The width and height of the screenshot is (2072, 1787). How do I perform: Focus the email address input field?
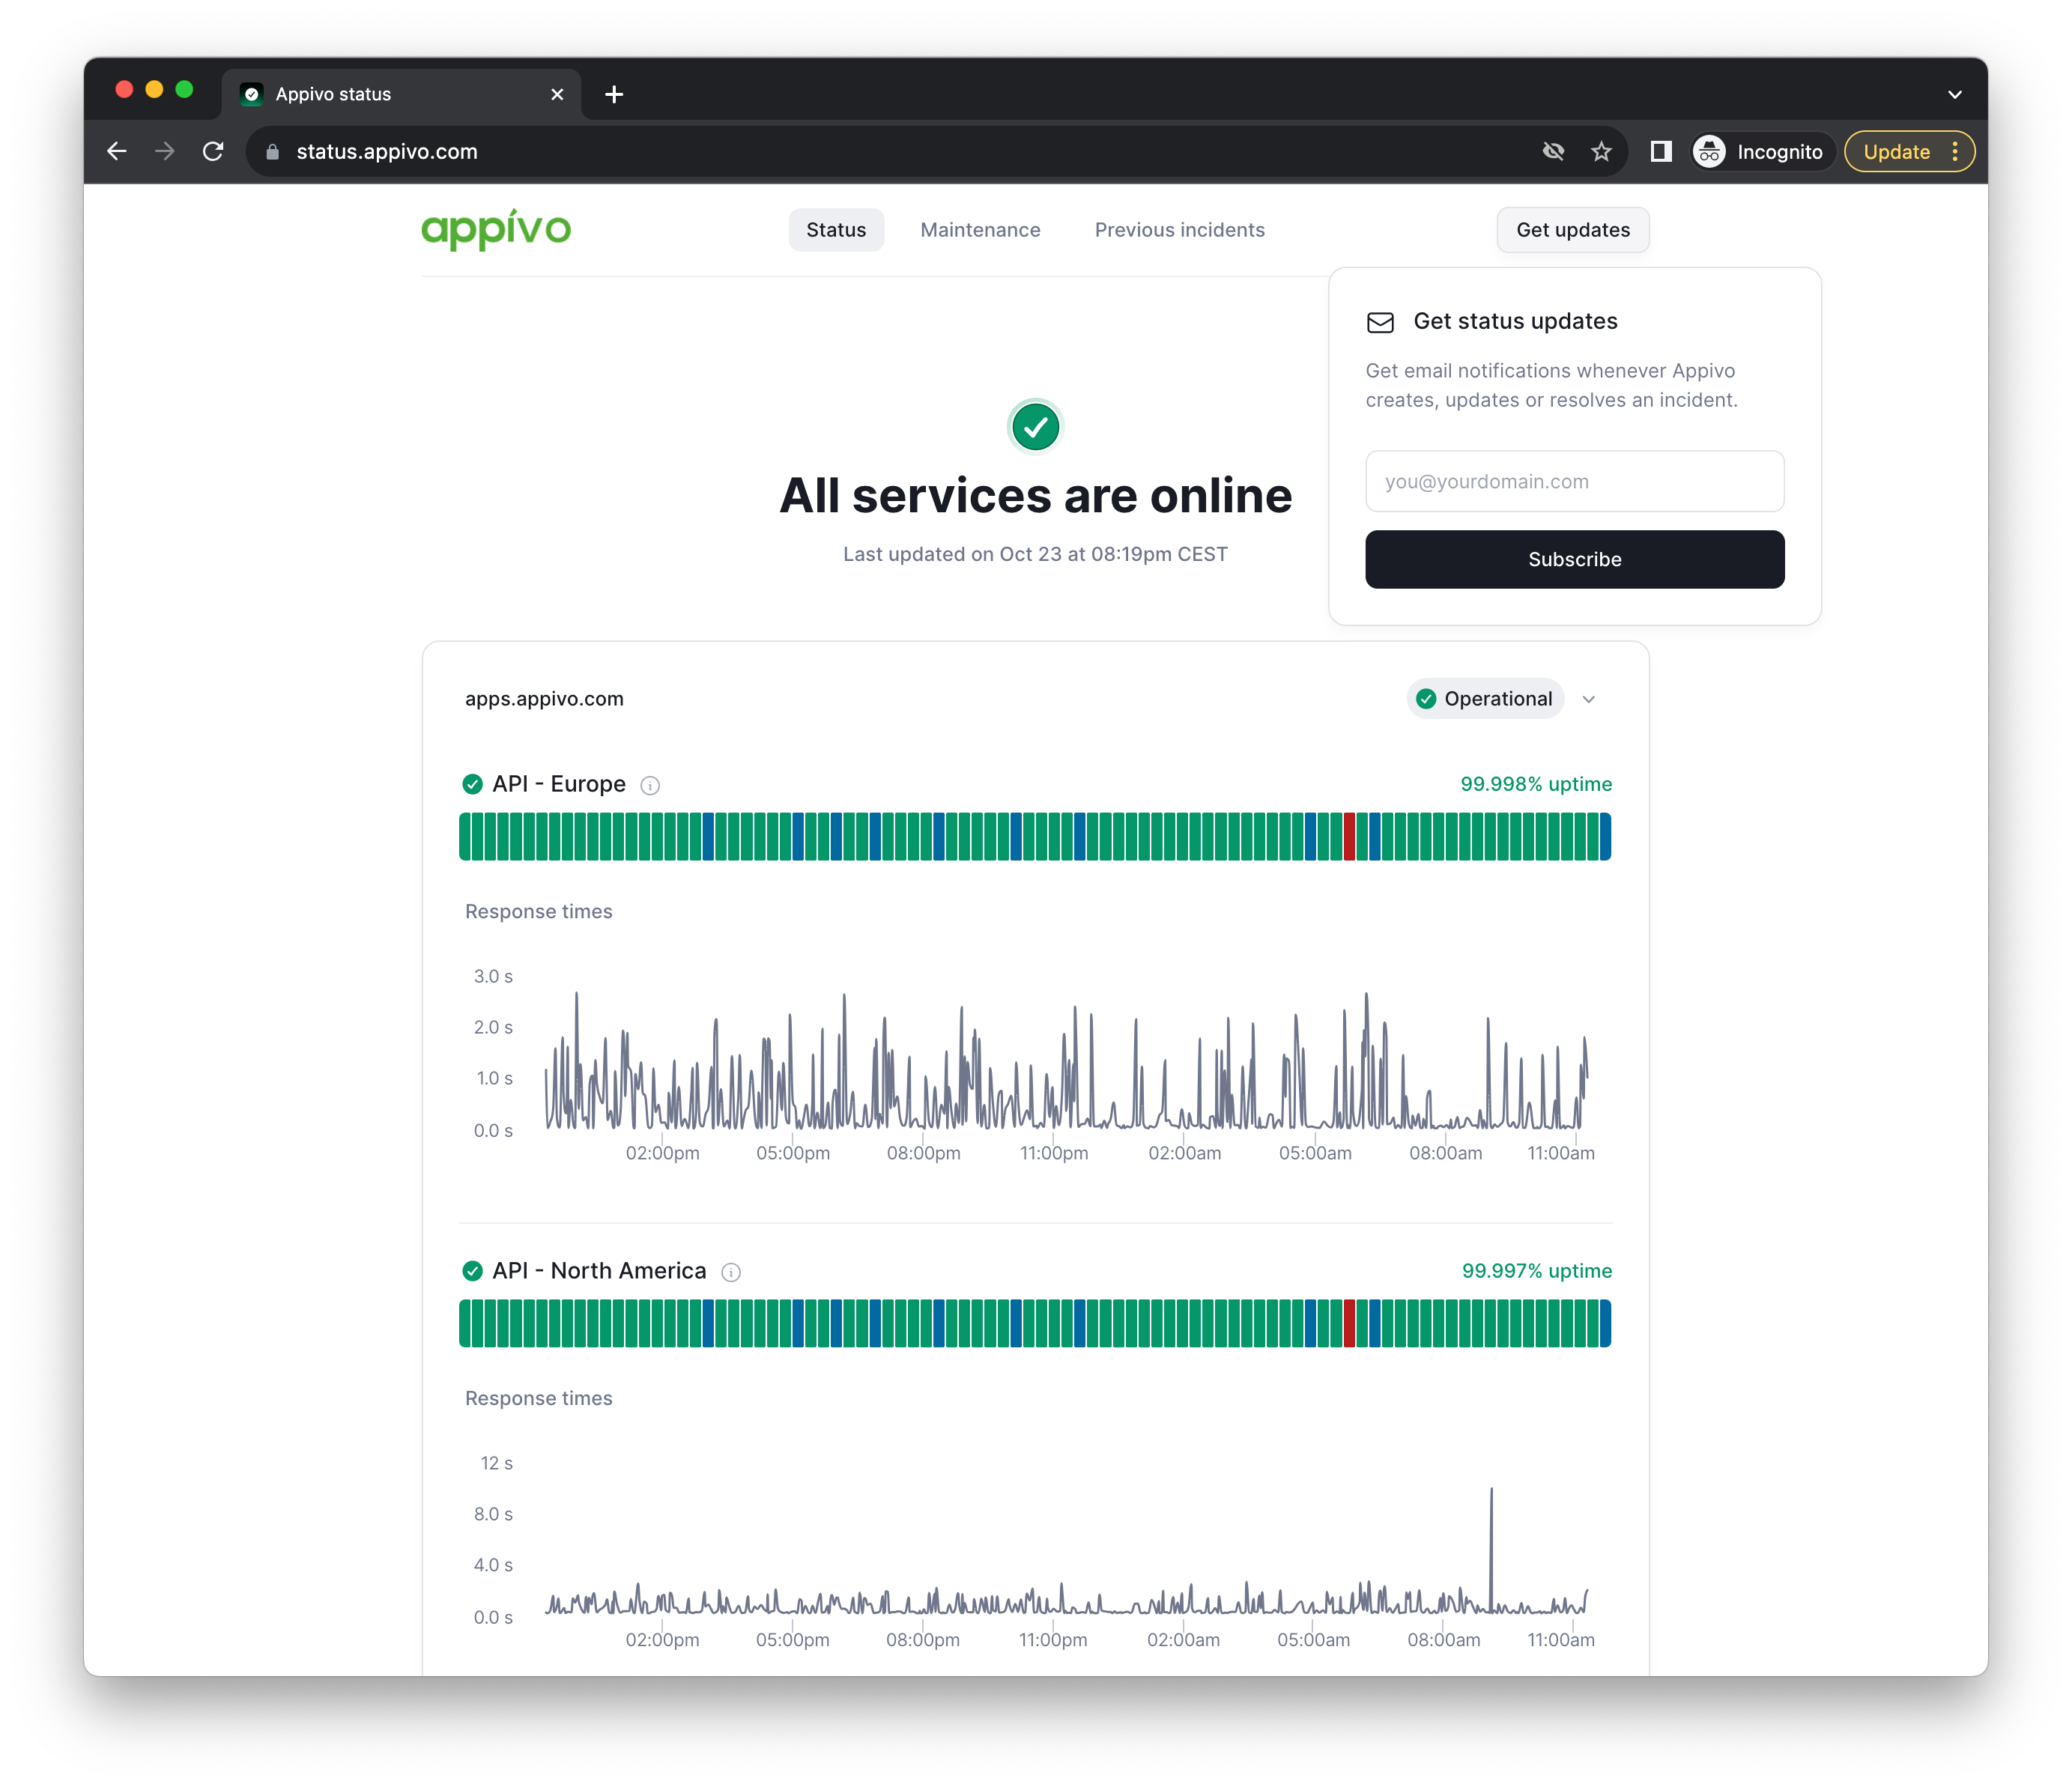[1574, 481]
